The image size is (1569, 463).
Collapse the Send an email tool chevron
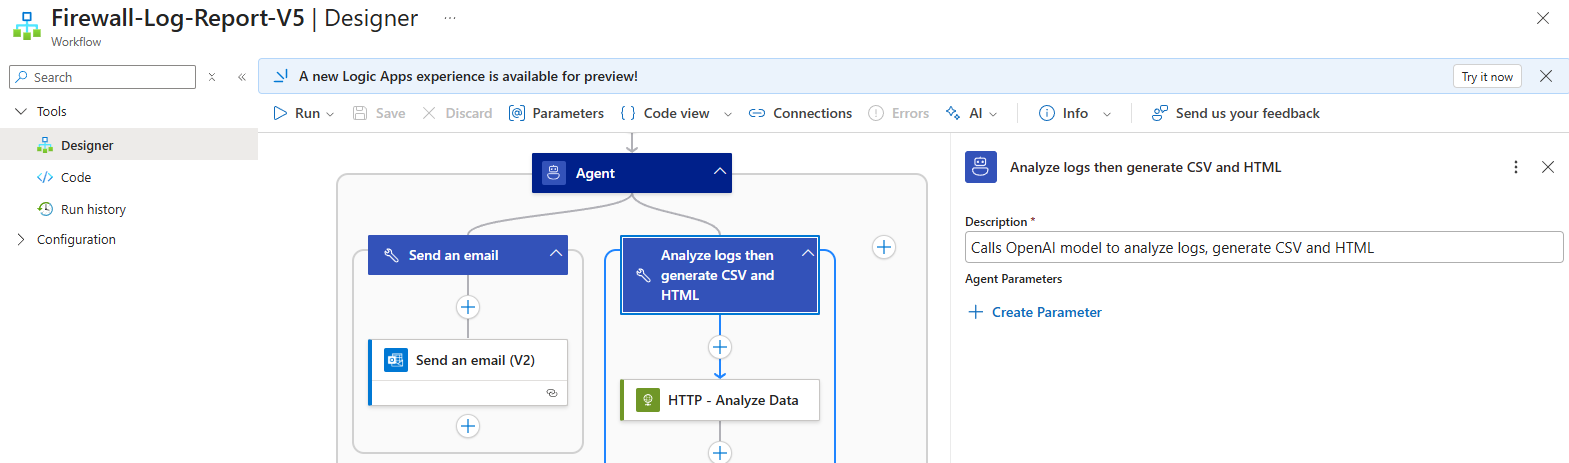(556, 254)
